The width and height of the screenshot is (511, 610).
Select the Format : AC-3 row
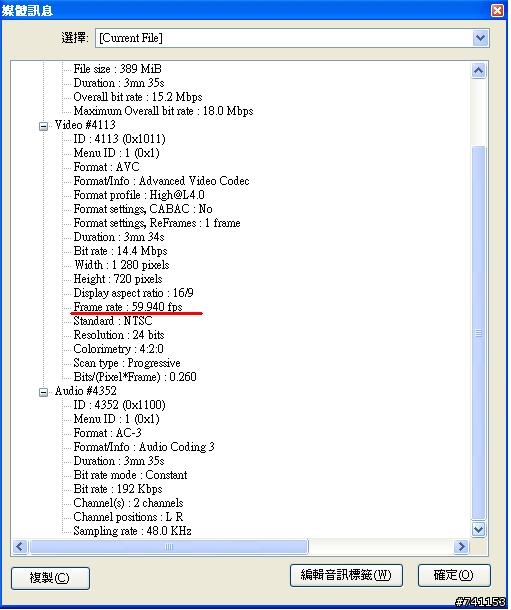107,433
